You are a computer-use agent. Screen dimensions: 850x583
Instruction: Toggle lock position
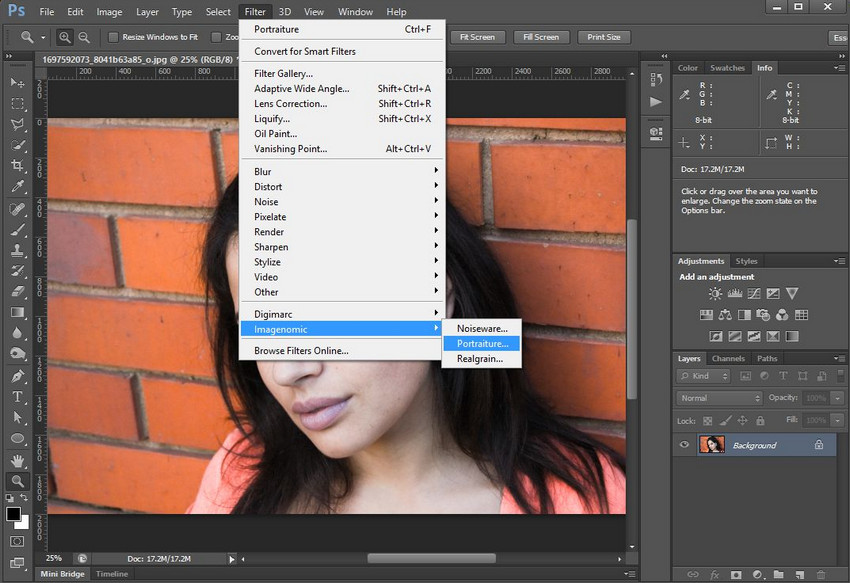tap(743, 420)
